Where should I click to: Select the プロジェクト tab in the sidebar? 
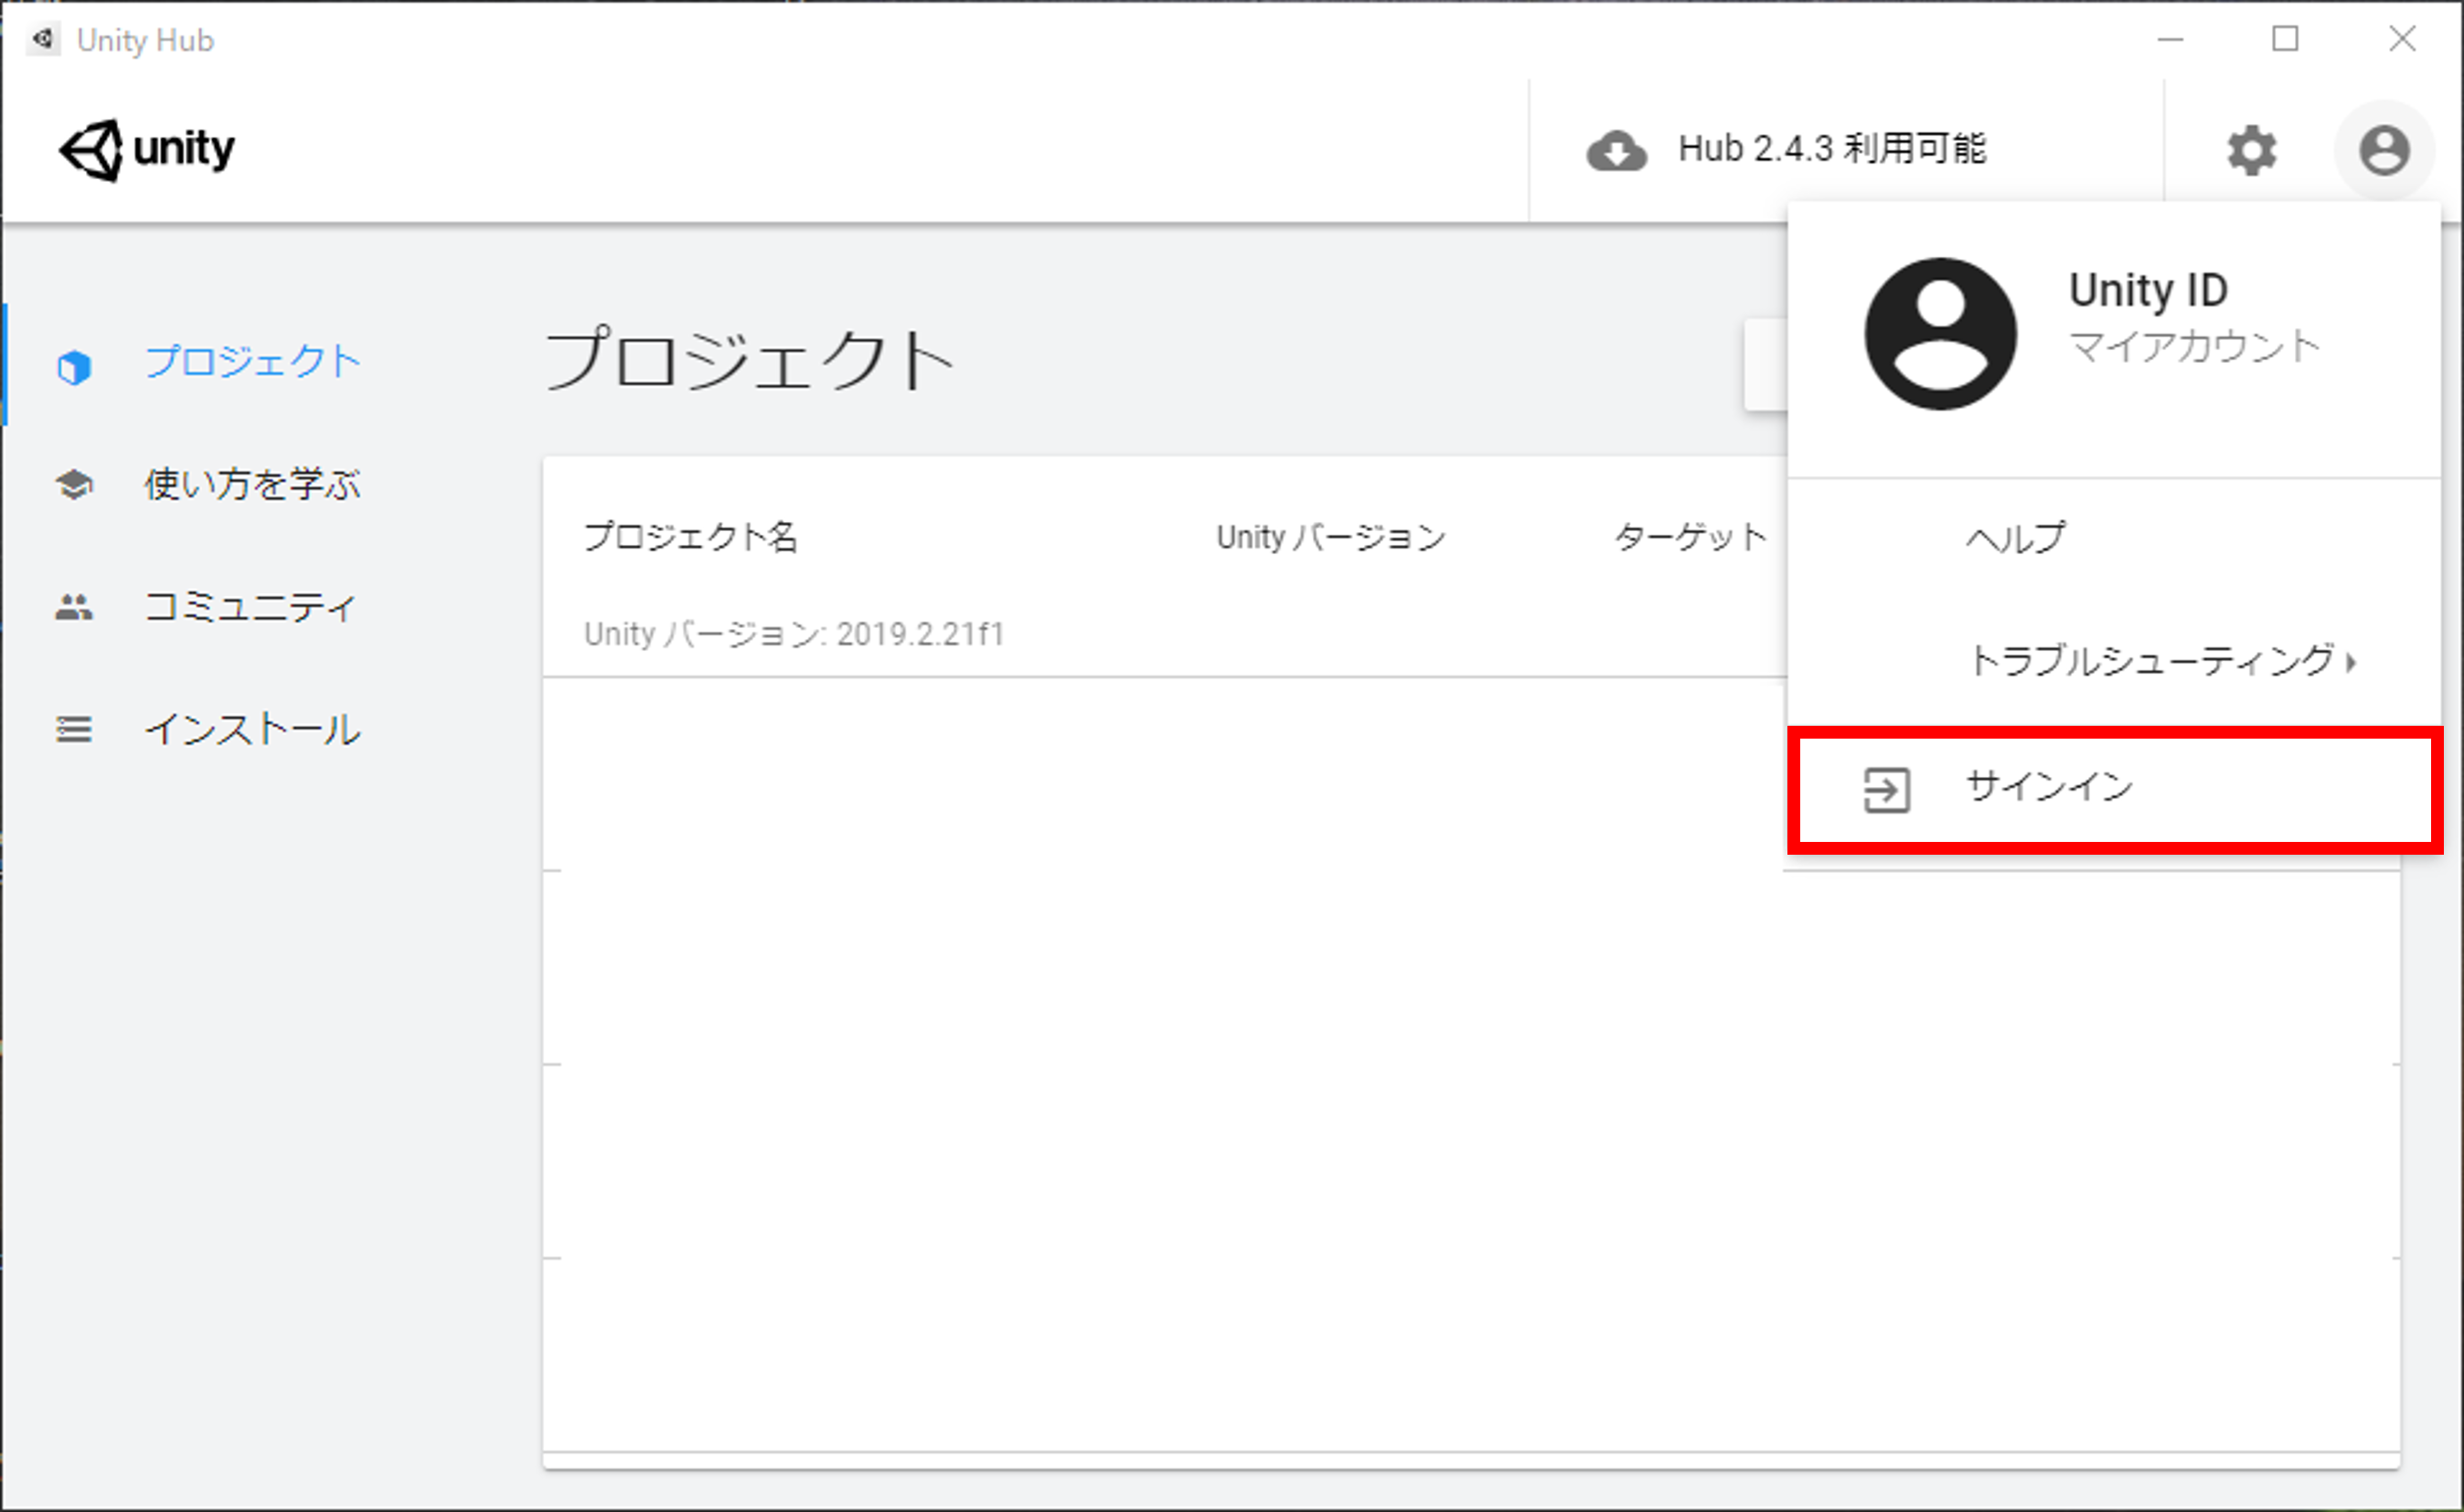[252, 362]
